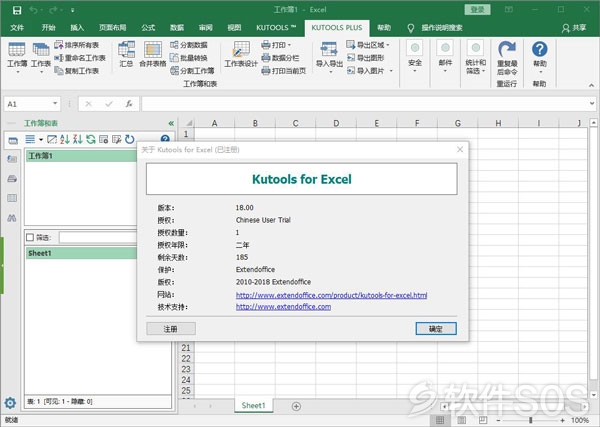Screen dimensions: 600x427
Task: Click the 共享 share button
Action: [574, 28]
